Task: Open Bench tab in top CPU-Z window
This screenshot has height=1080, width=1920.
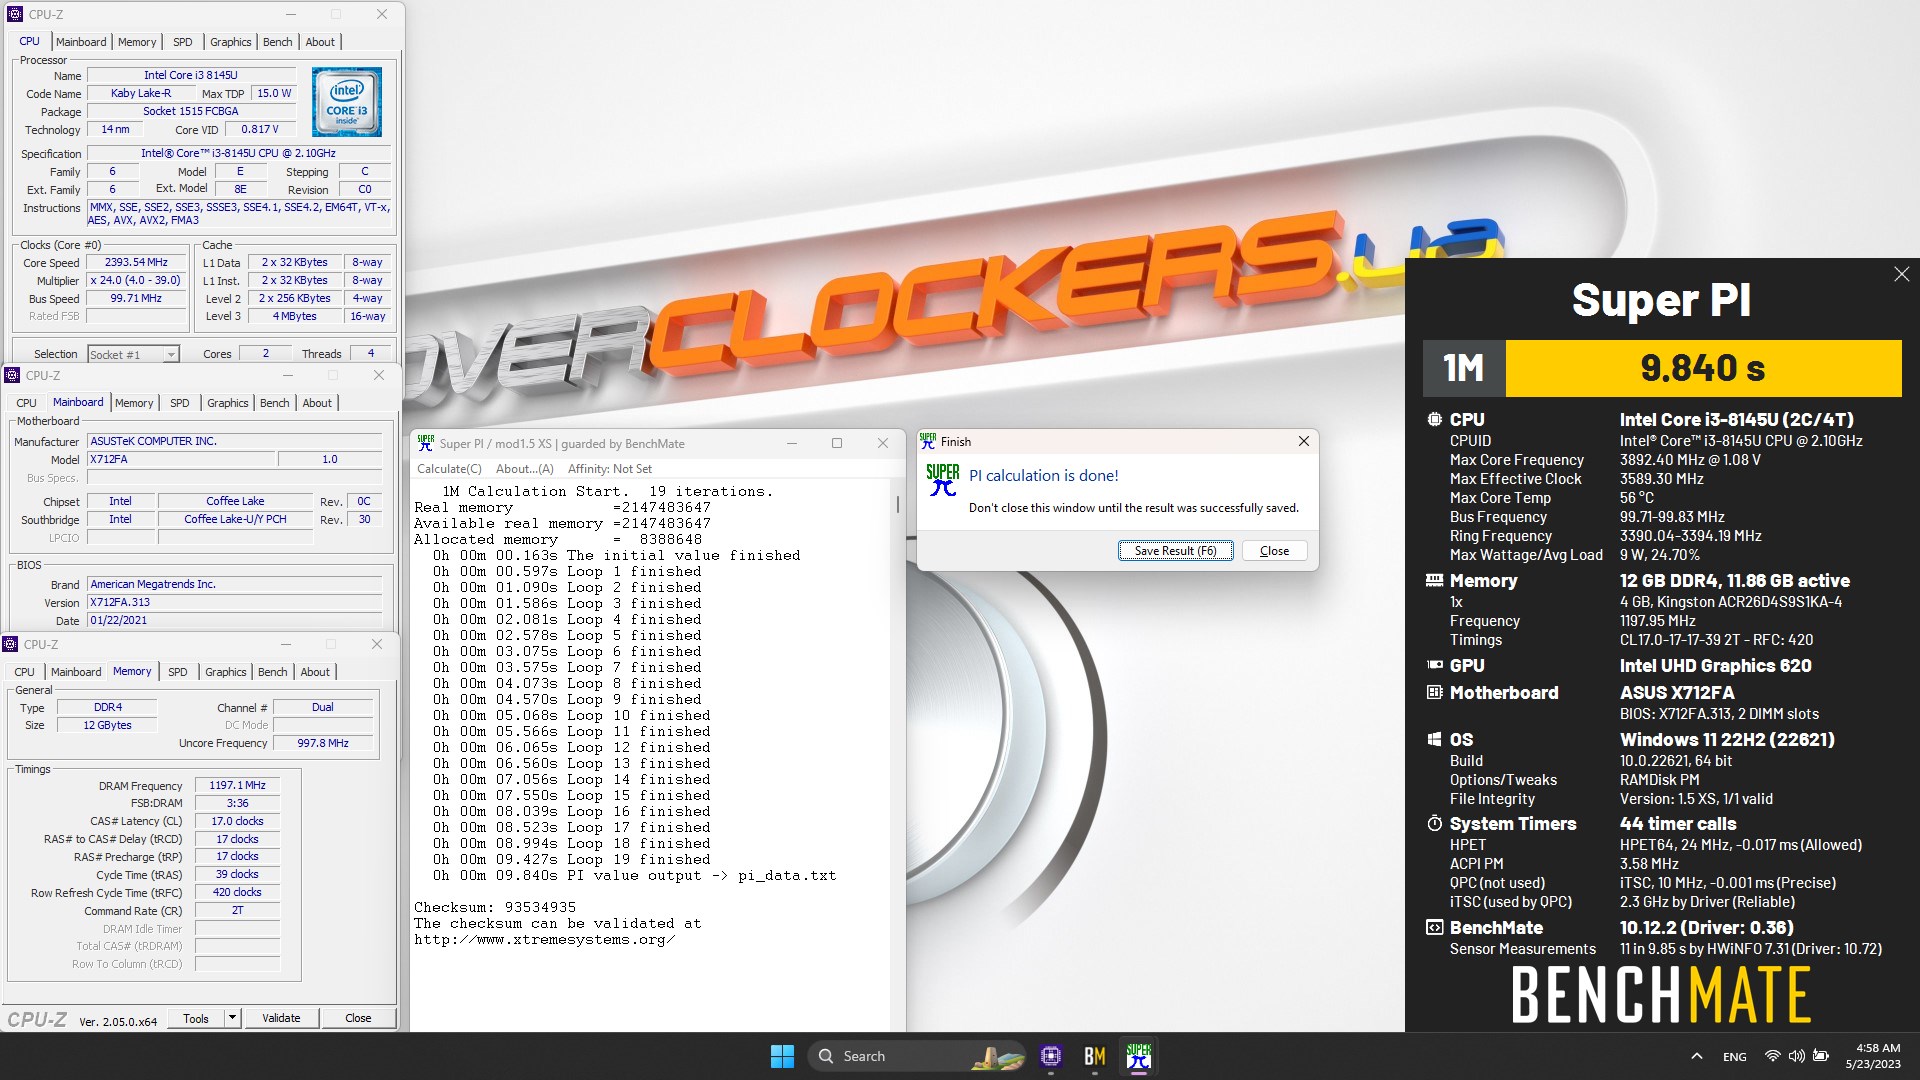Action: 277,42
